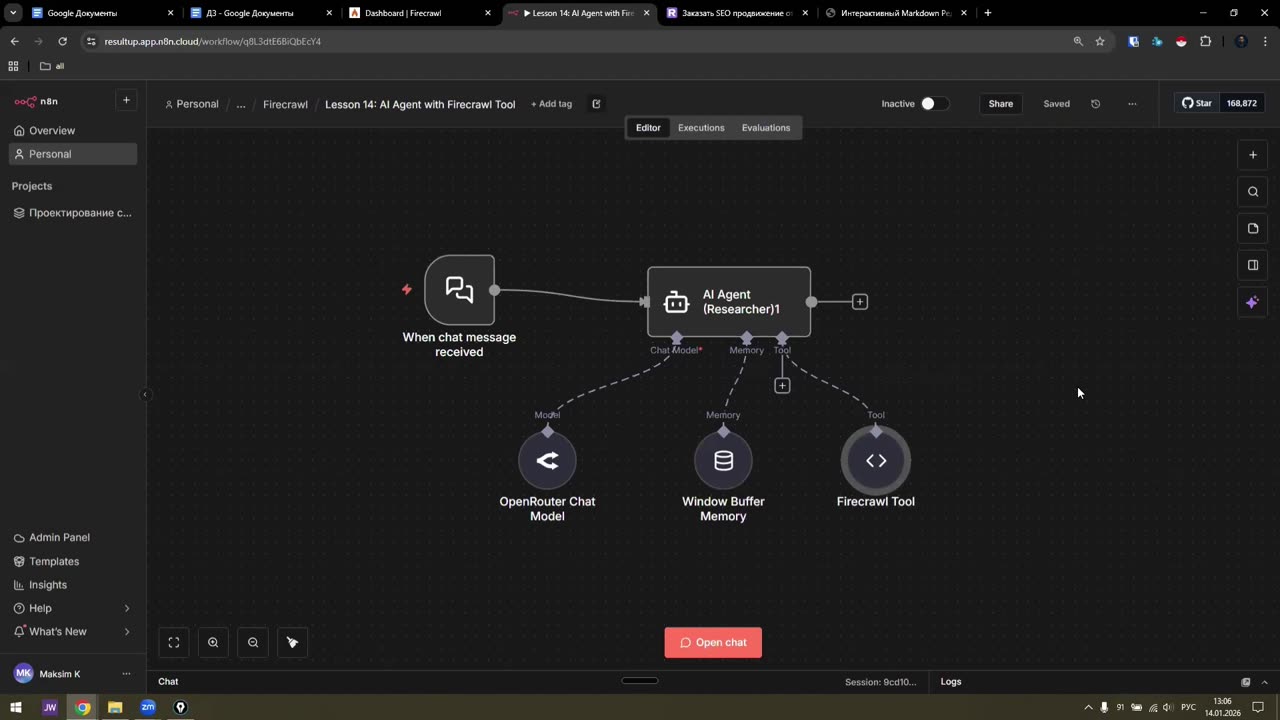Viewport: 1280px width, 720px height.
Task: Click the plus connector after AI Agent output
Action: [860, 302]
